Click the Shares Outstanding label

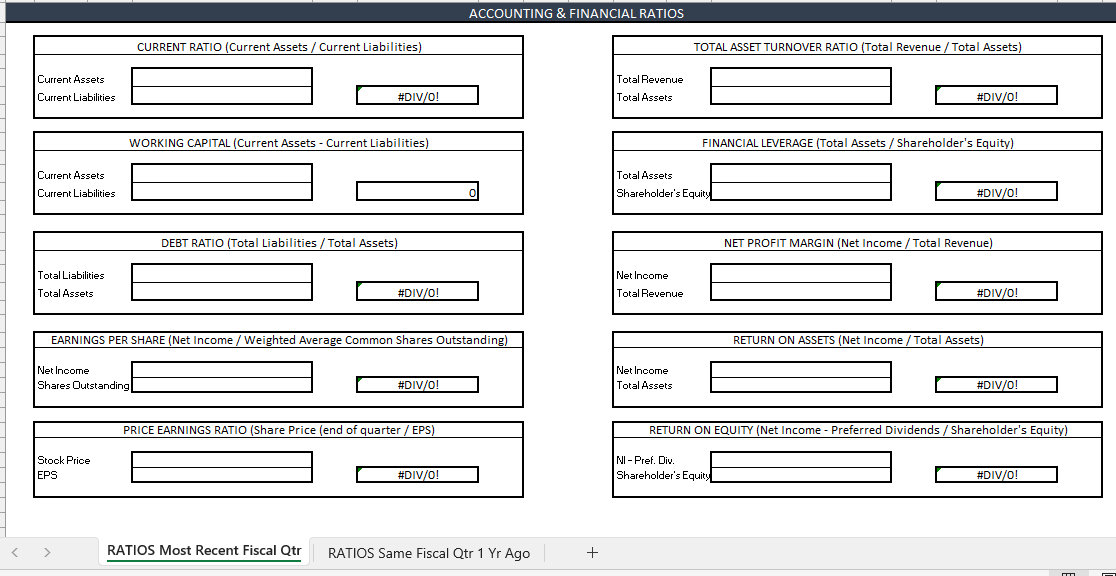(x=83, y=385)
